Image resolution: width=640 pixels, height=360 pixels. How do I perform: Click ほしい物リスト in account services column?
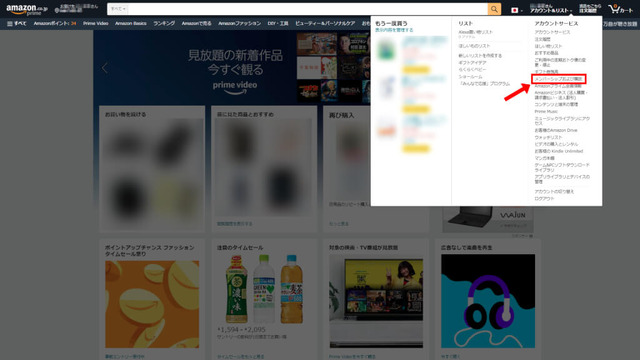(x=548, y=46)
